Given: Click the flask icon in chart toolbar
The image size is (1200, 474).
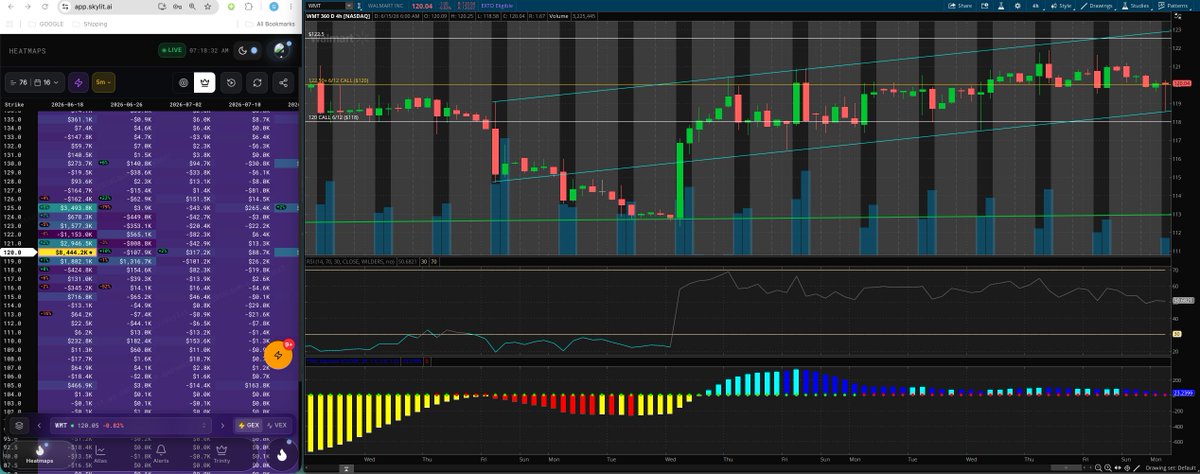Looking at the screenshot, I should pyautogui.click(x=1001, y=6).
